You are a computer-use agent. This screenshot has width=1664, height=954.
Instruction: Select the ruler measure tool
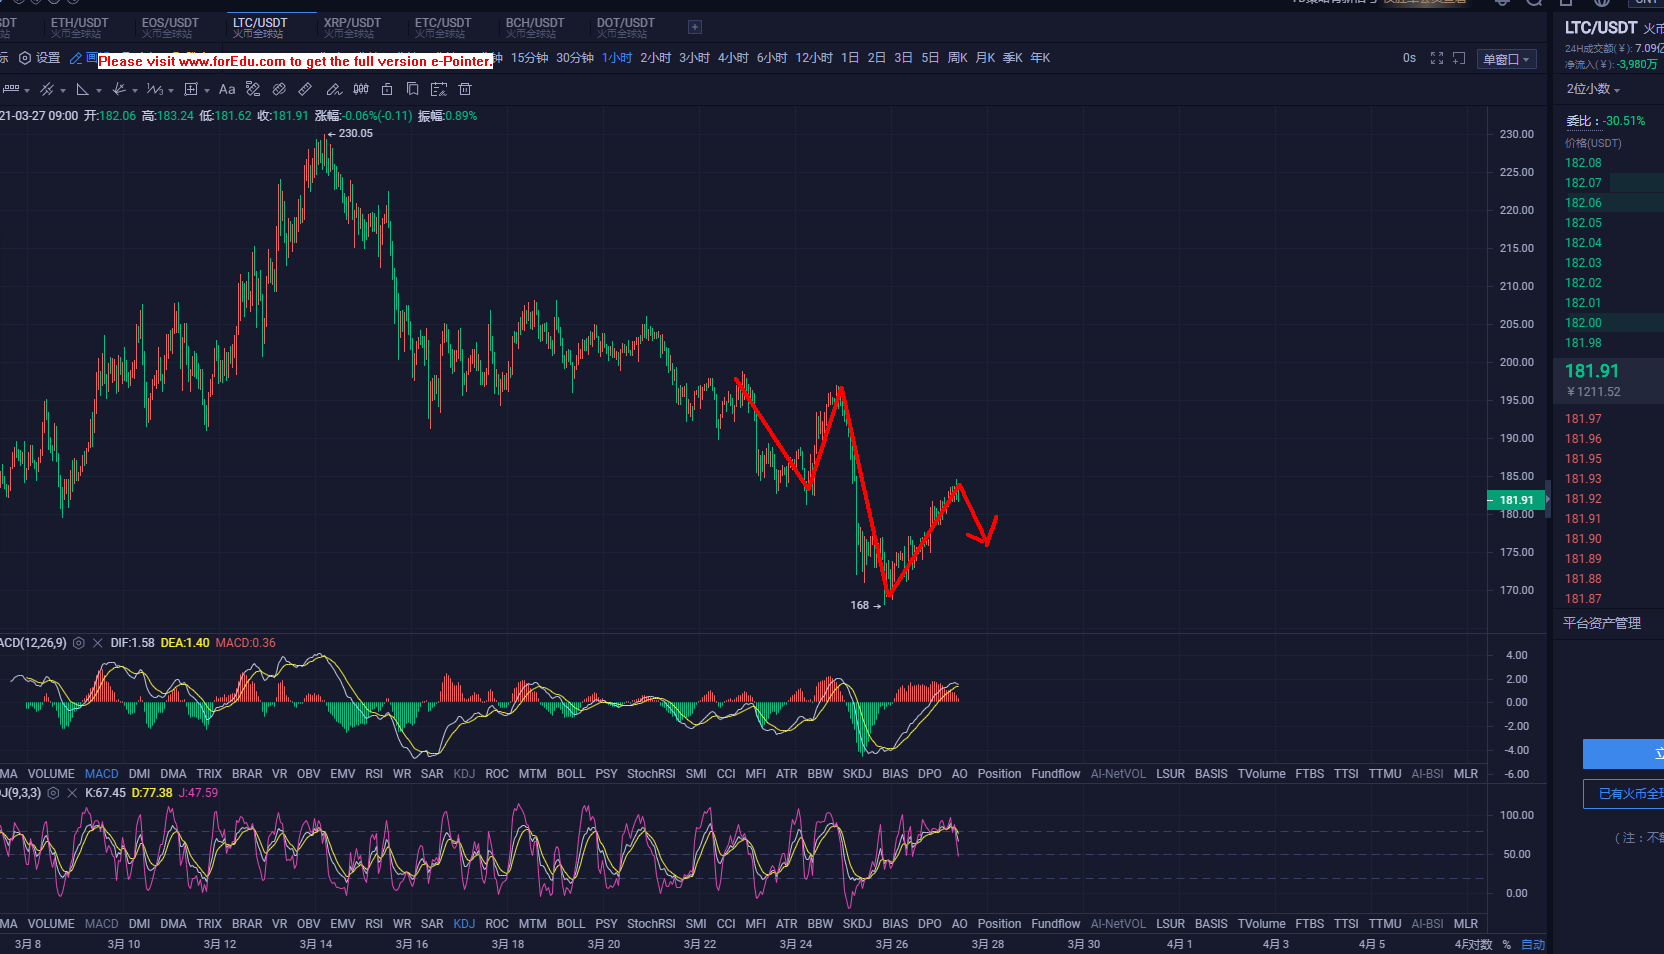tap(305, 89)
